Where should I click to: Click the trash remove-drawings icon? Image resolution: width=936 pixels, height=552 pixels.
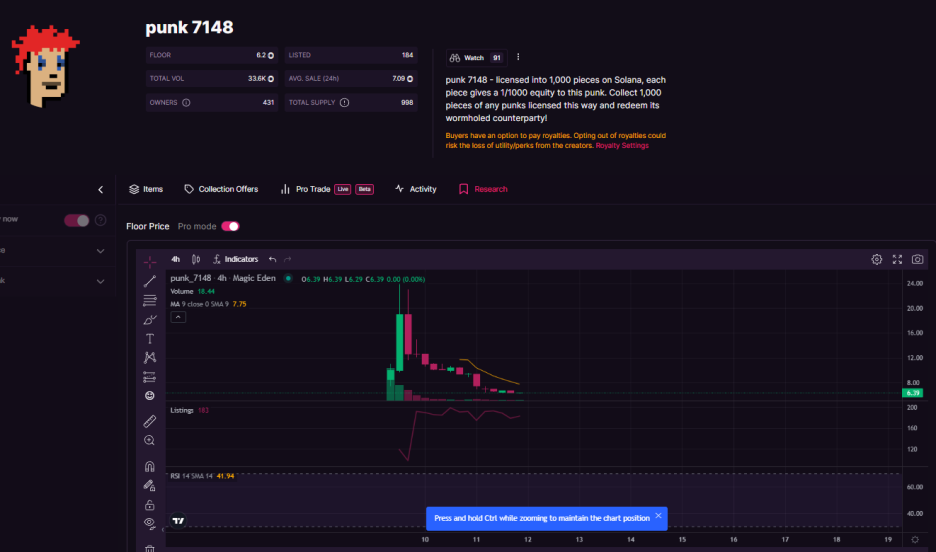click(150, 548)
